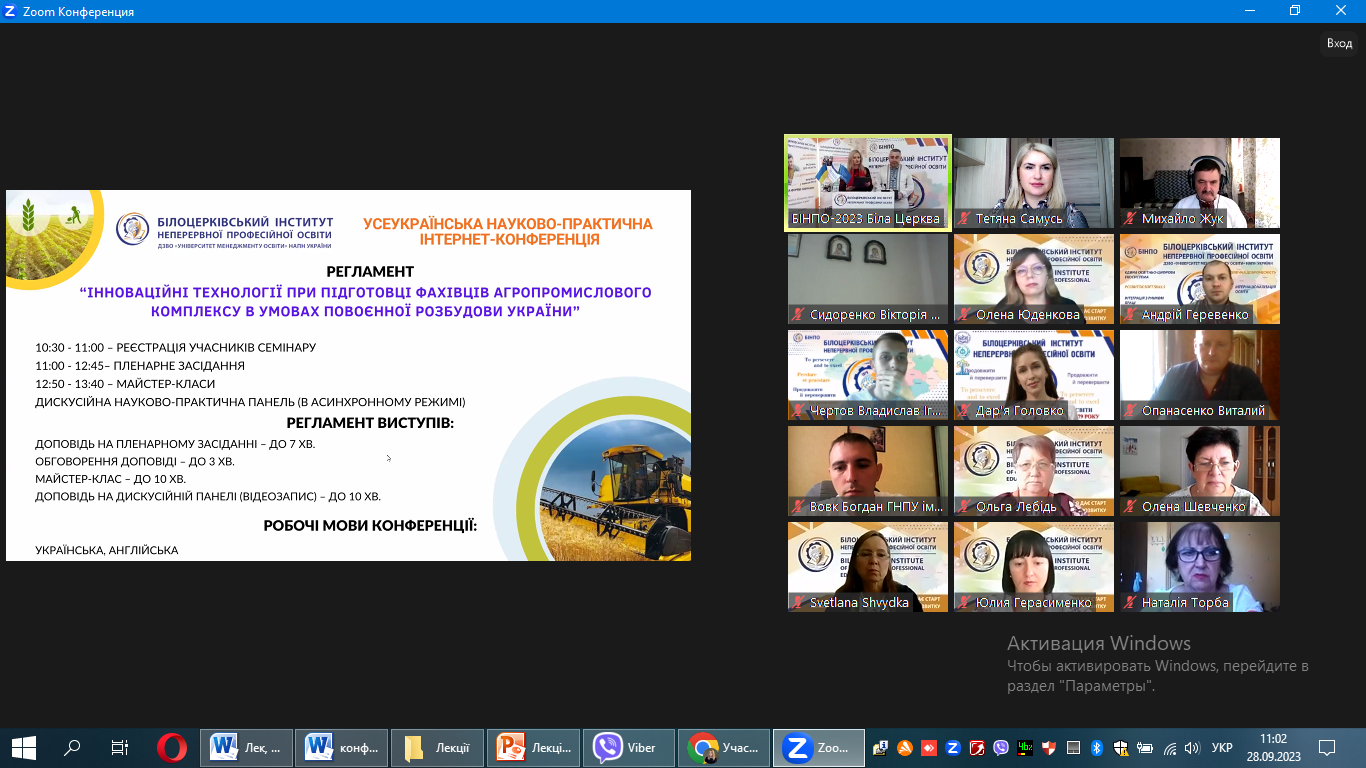Viewport: 1366px width, 768px height.
Task: Click the Bluetooth icon in the system tray
Action: pos(1096,747)
